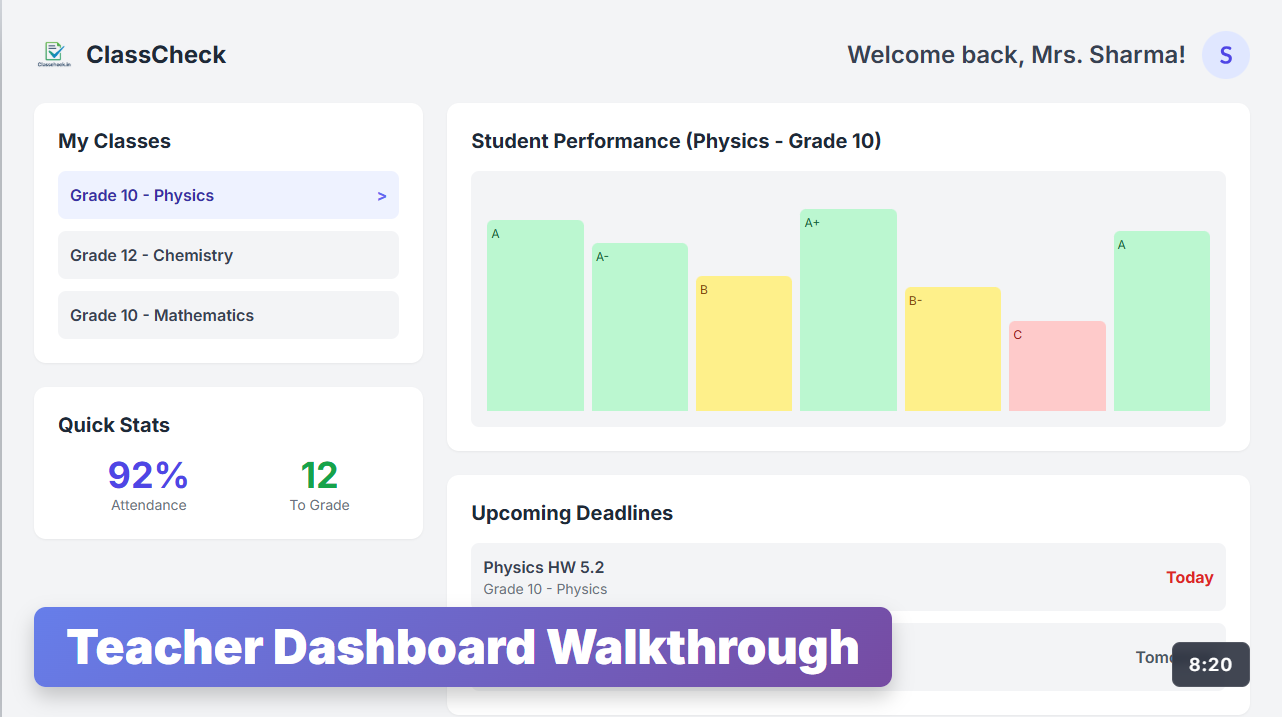Screen dimensions: 1282x717
Task: Click the Teacher Dashboard Walkthrough banner
Action: 462,647
